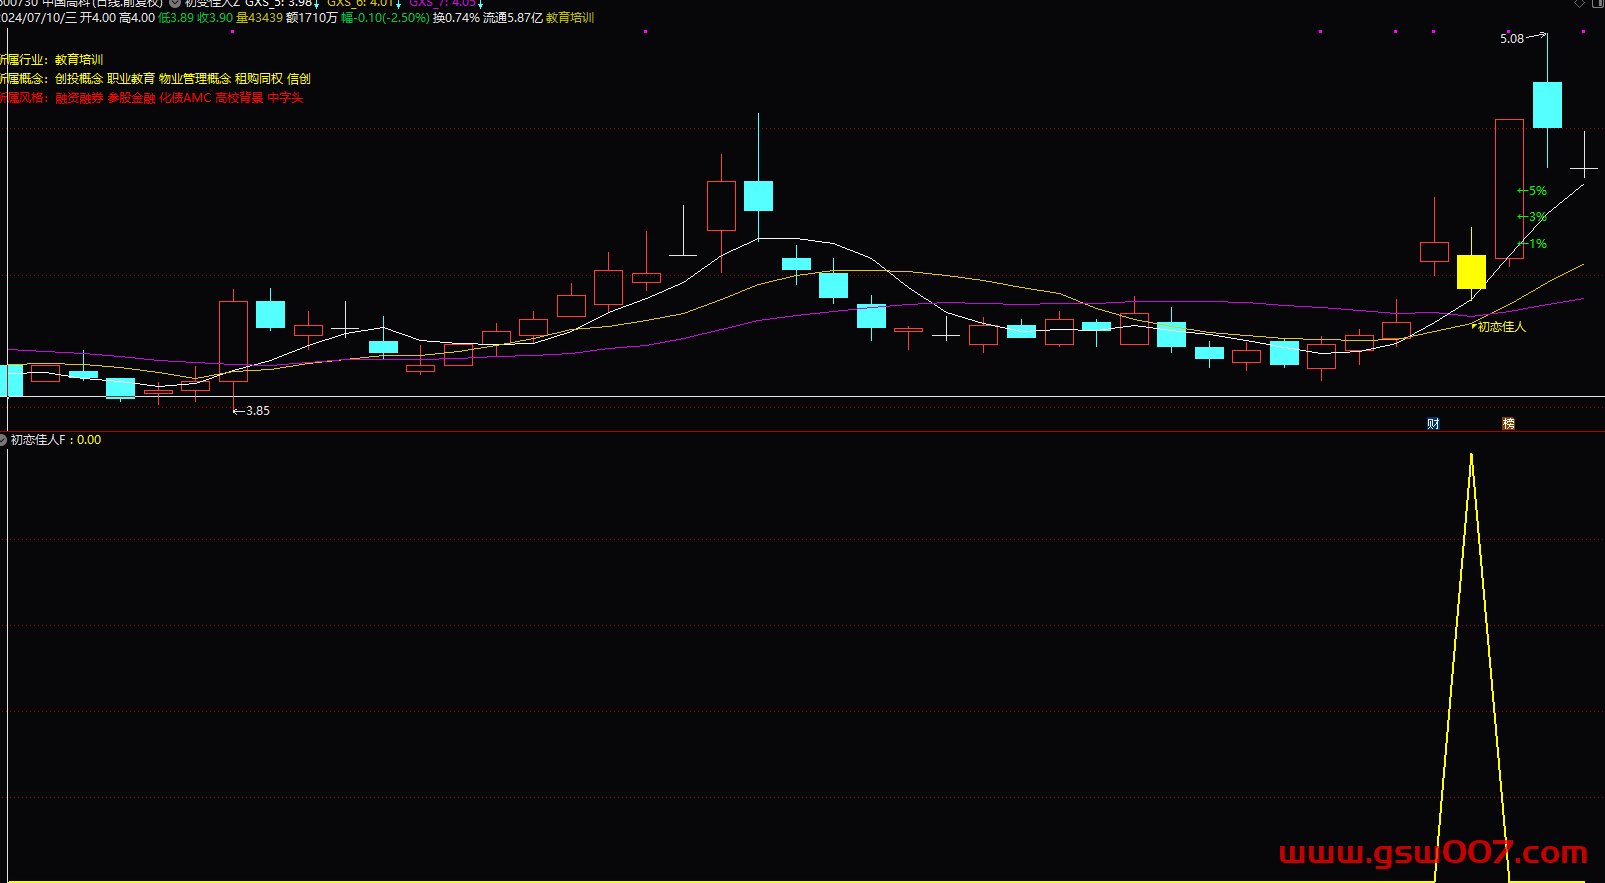The image size is (1605, 883).
Task: Click the 换0.74% turnover rate value
Action: click(x=456, y=18)
